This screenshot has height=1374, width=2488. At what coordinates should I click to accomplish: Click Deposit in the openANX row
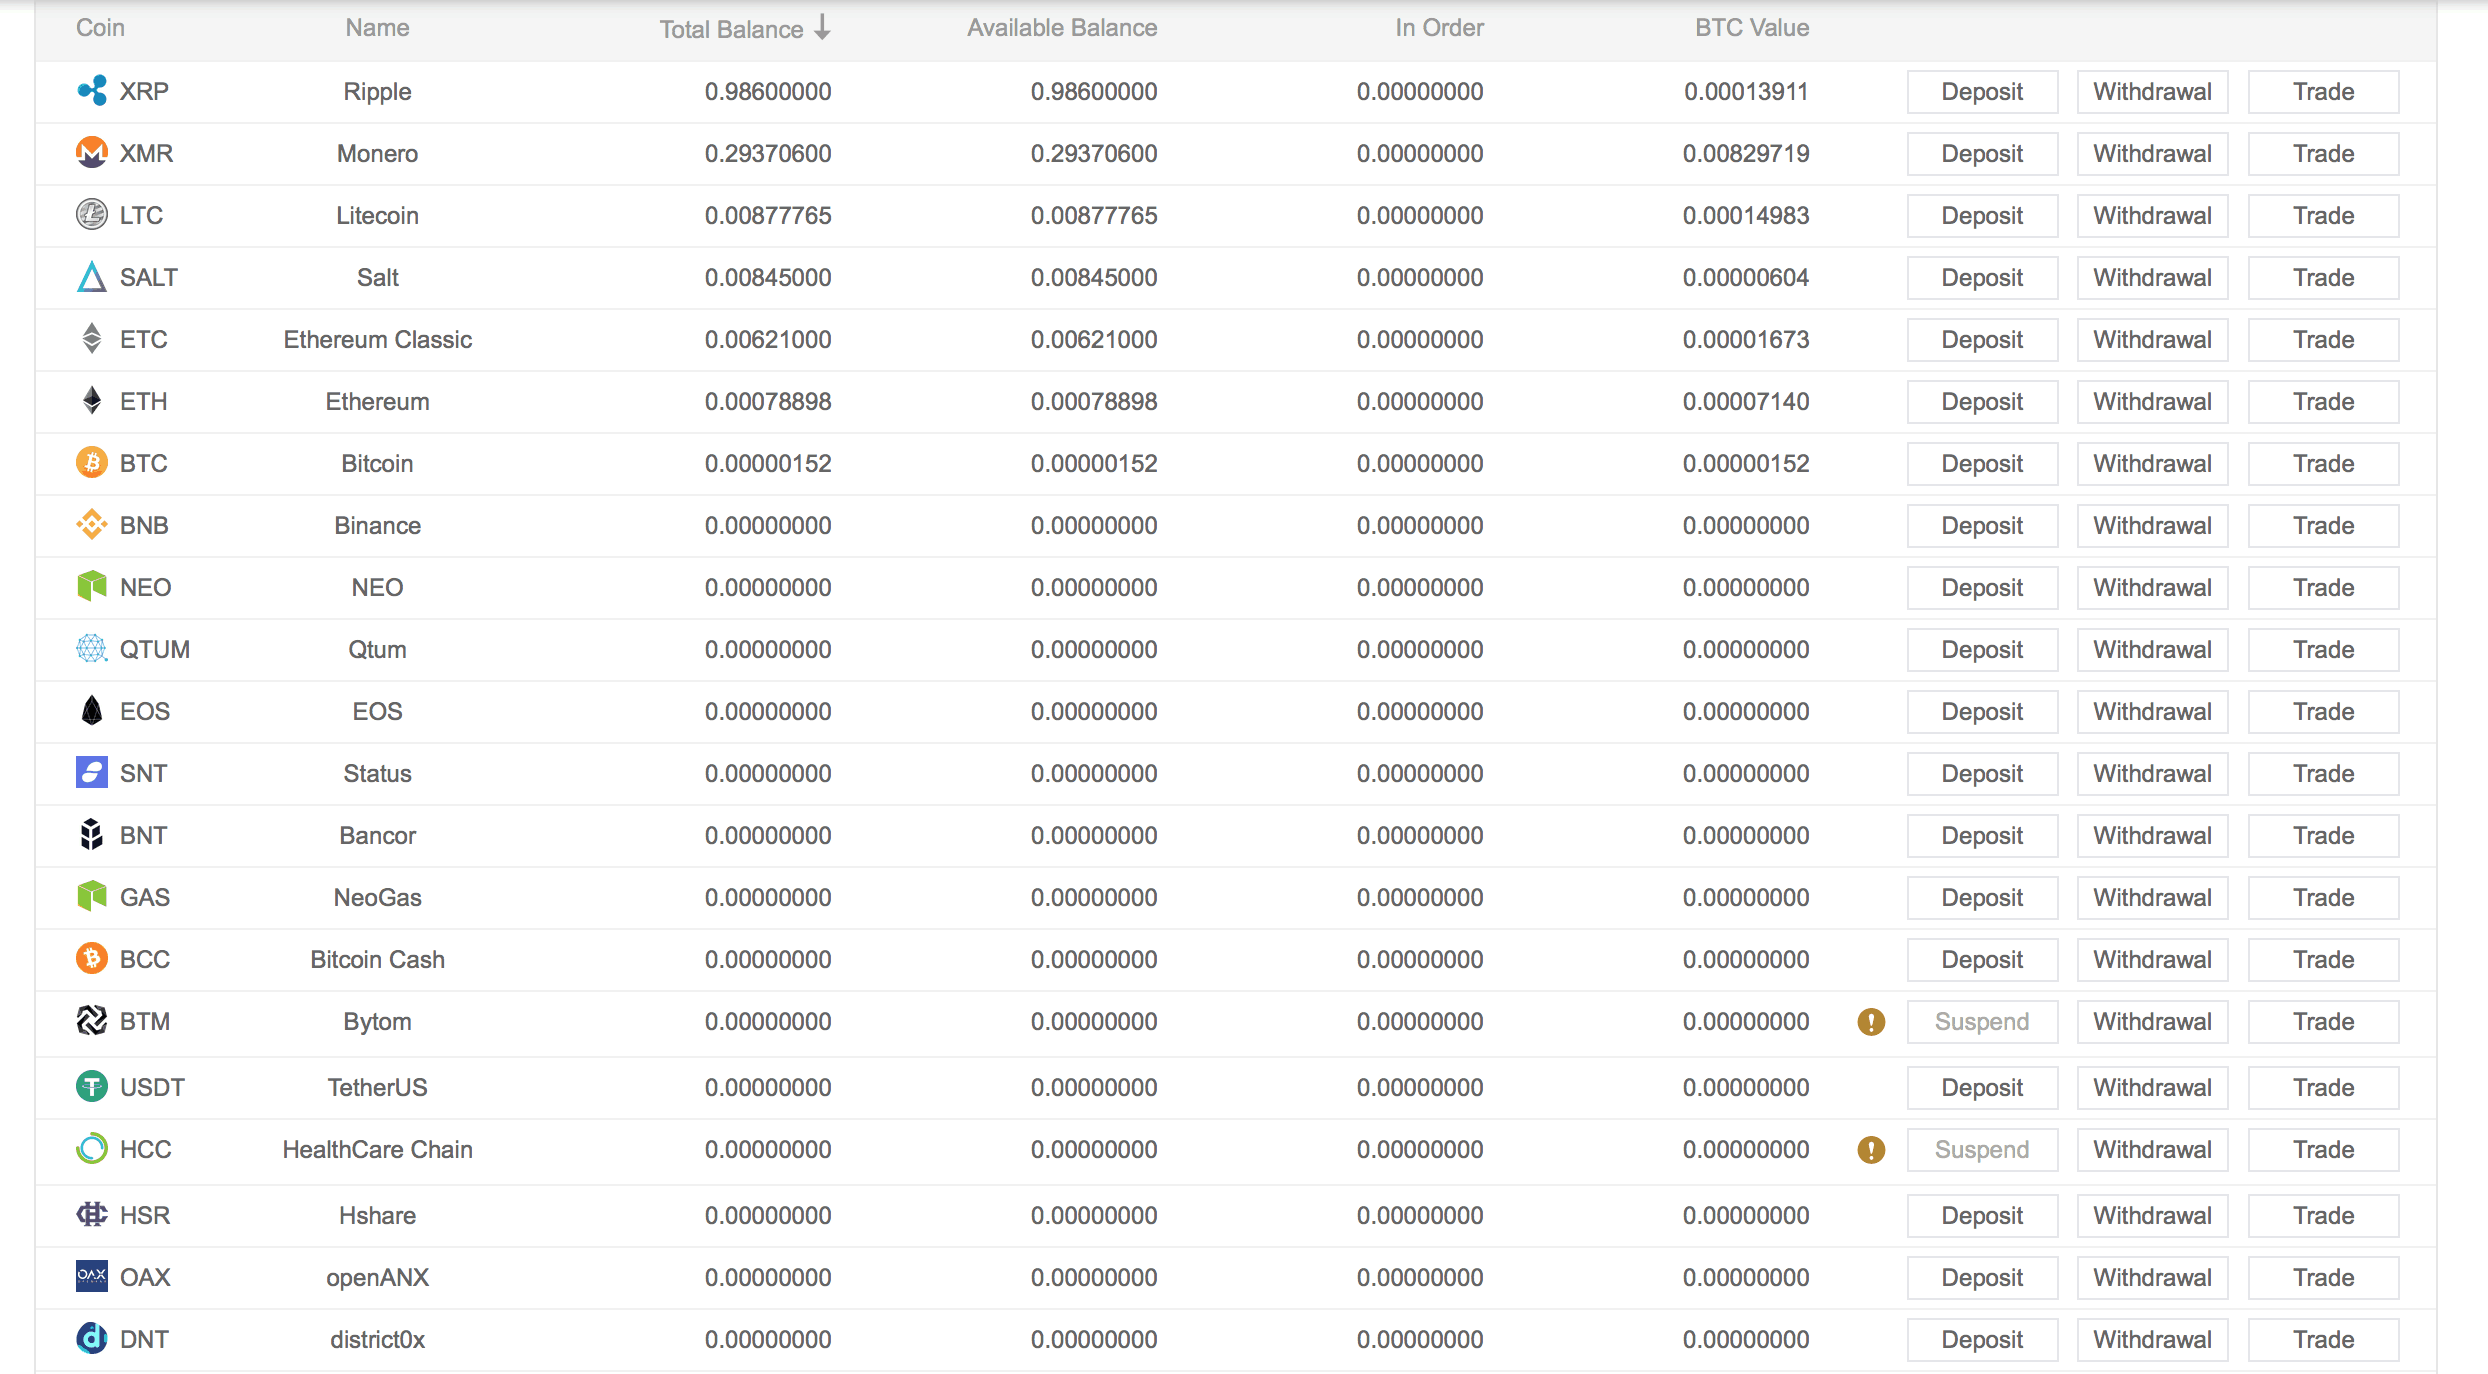coord(1982,1278)
